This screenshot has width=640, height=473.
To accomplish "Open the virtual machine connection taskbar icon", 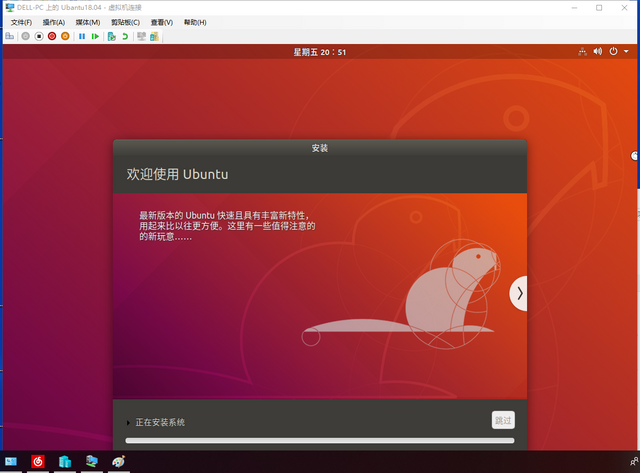I will (x=92, y=462).
